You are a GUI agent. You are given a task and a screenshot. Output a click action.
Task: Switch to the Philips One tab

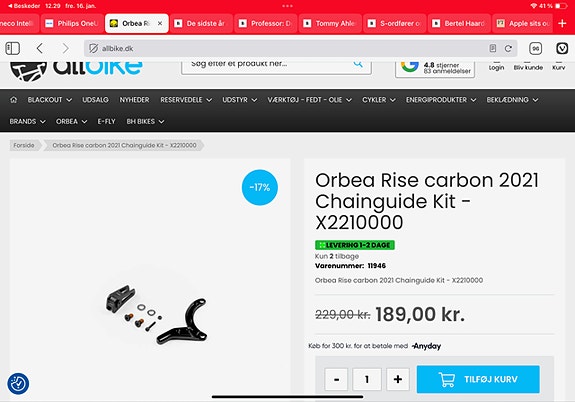tap(72, 23)
